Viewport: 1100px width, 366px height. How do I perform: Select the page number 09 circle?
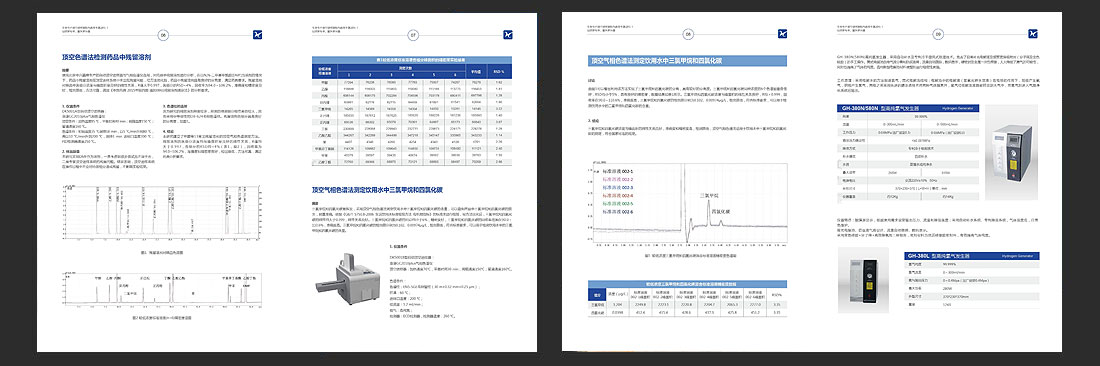937,34
